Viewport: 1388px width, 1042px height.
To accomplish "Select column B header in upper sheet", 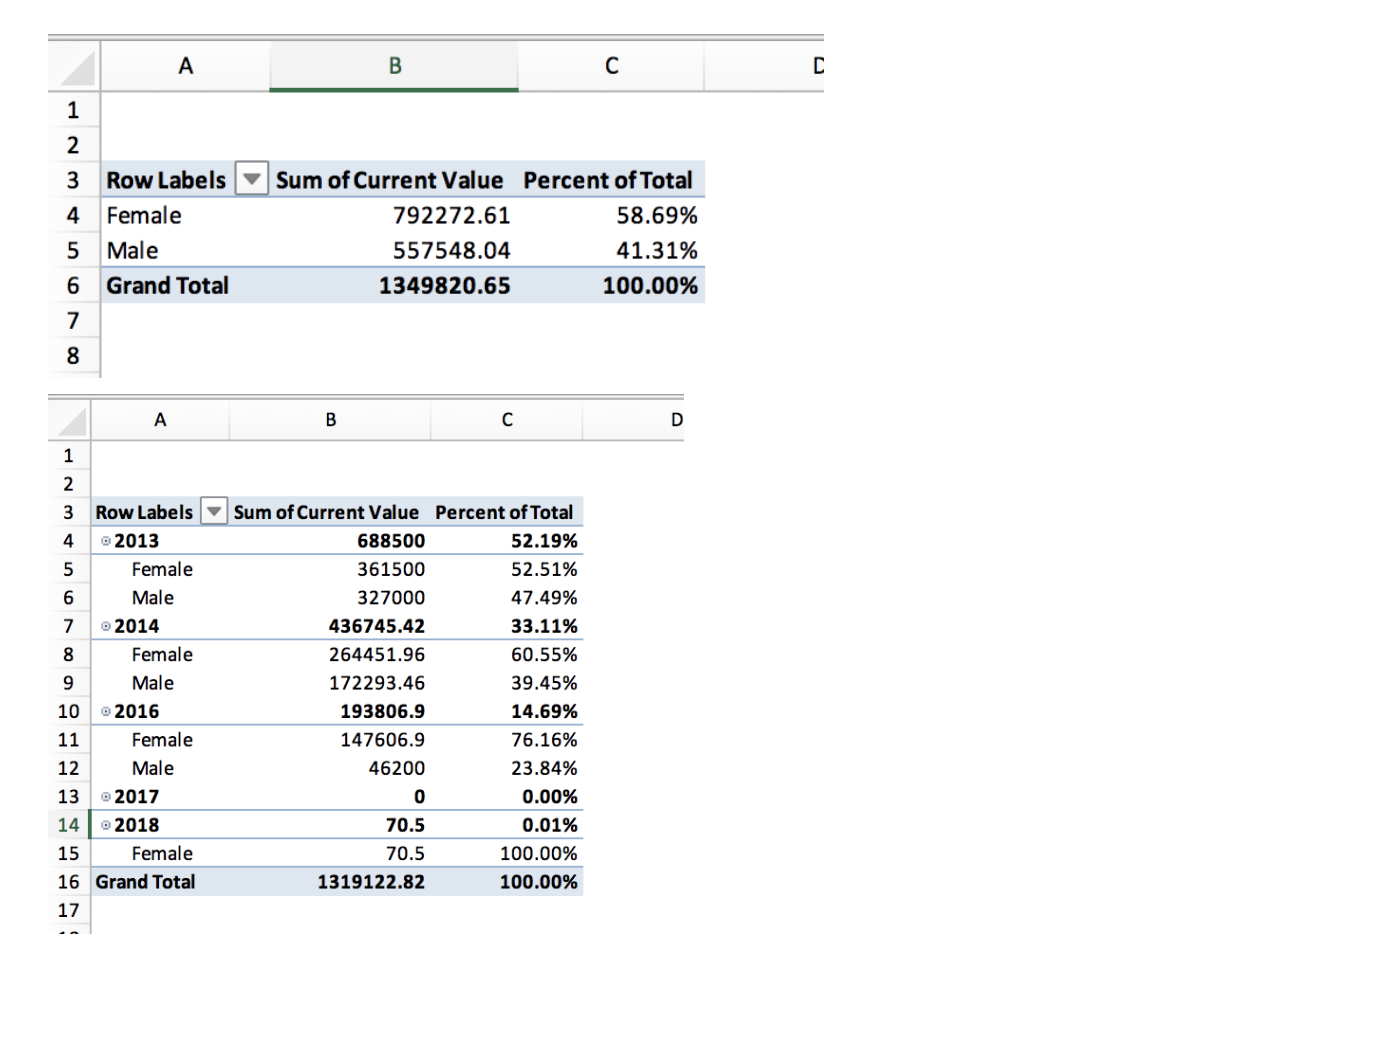I will 394,66.
